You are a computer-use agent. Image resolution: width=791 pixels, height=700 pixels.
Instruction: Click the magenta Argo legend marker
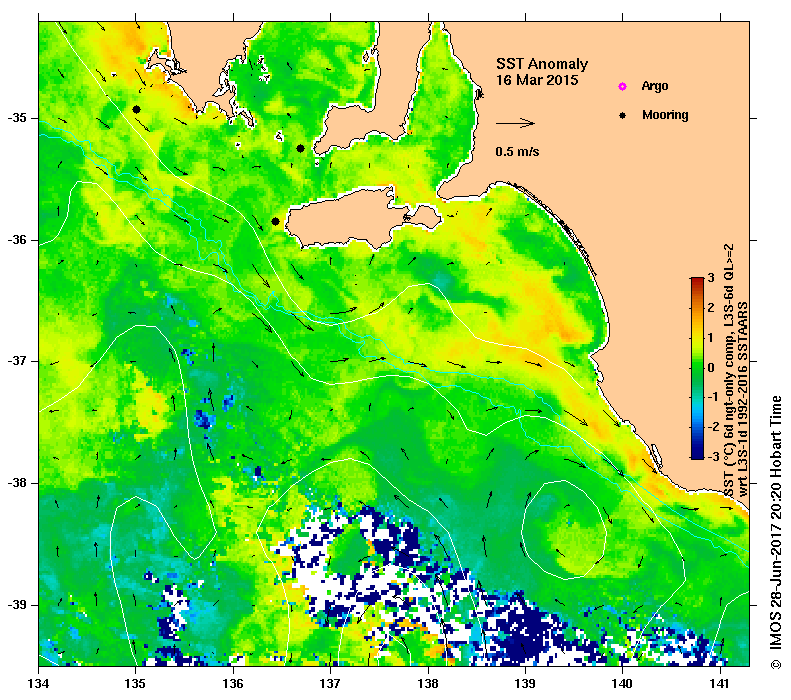[623, 87]
